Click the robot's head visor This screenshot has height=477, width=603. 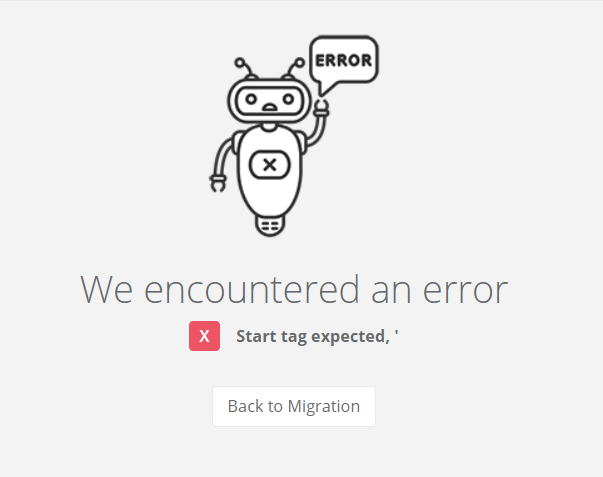coord(269,101)
